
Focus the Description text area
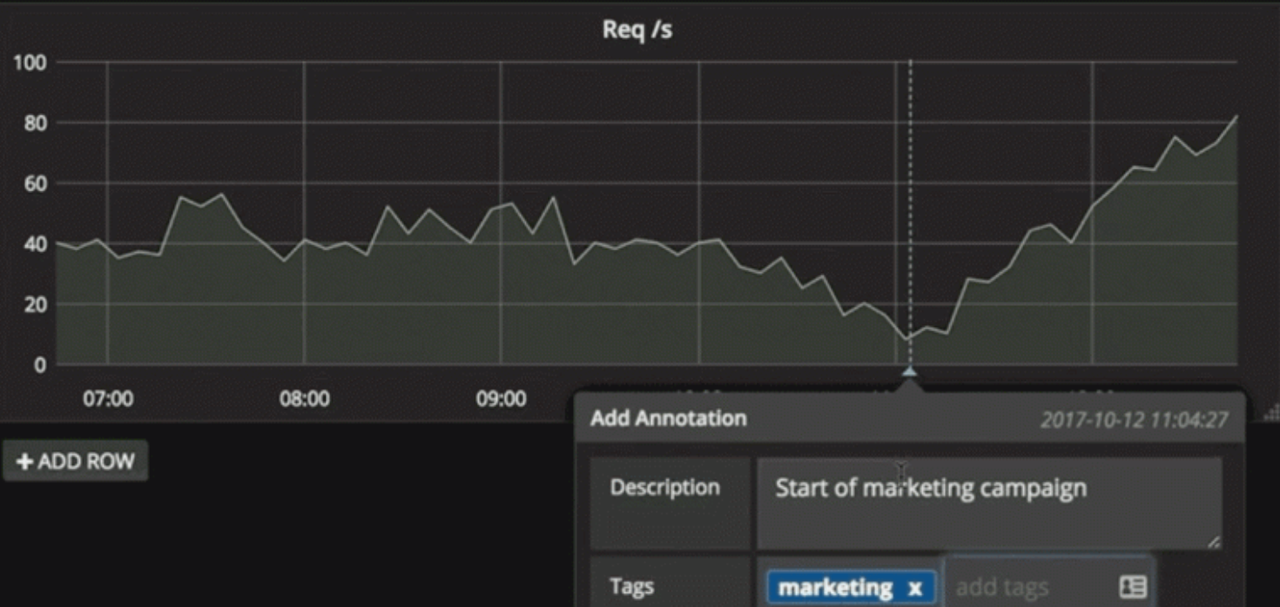(x=988, y=503)
